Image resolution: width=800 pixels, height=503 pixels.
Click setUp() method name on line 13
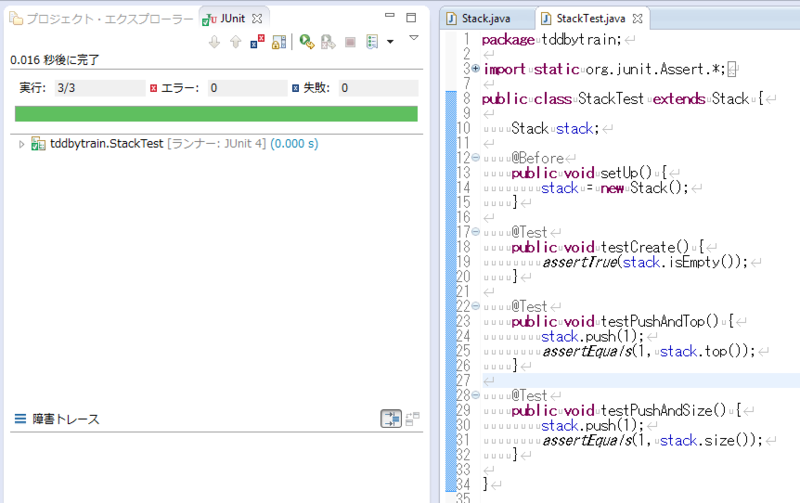(627, 172)
